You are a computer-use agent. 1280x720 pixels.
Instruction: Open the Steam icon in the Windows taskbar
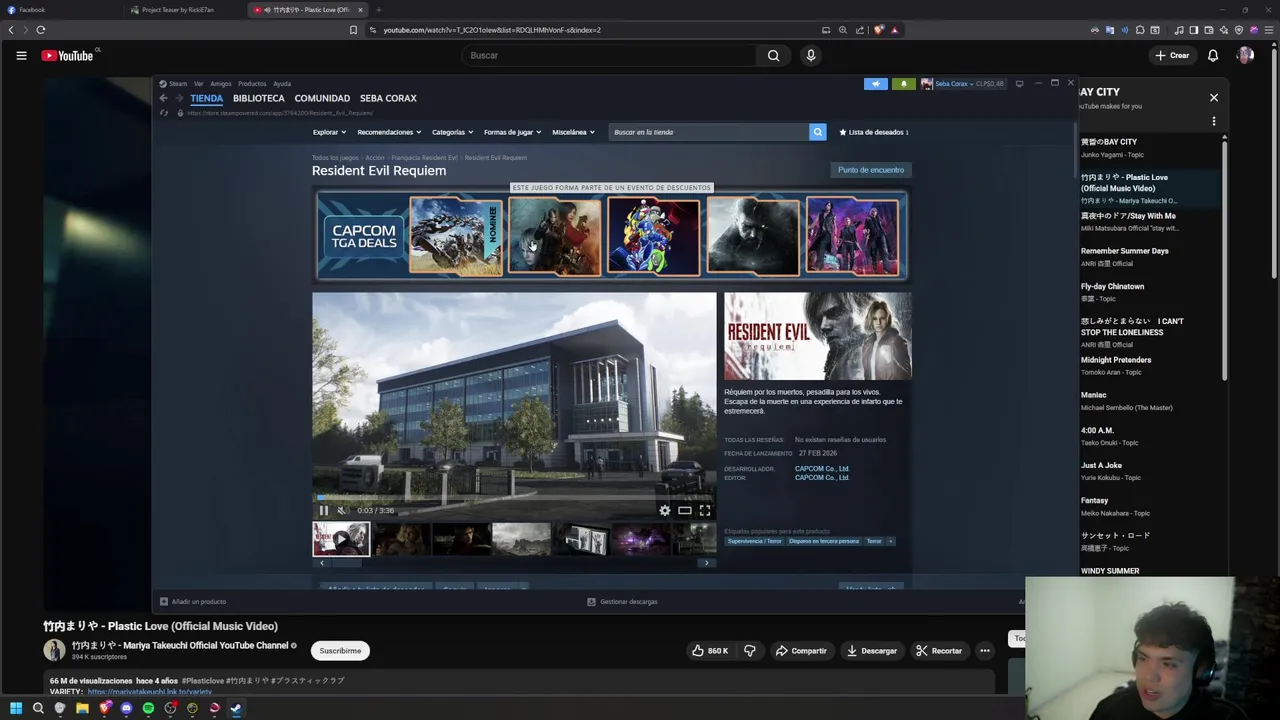pyautogui.click(x=236, y=709)
